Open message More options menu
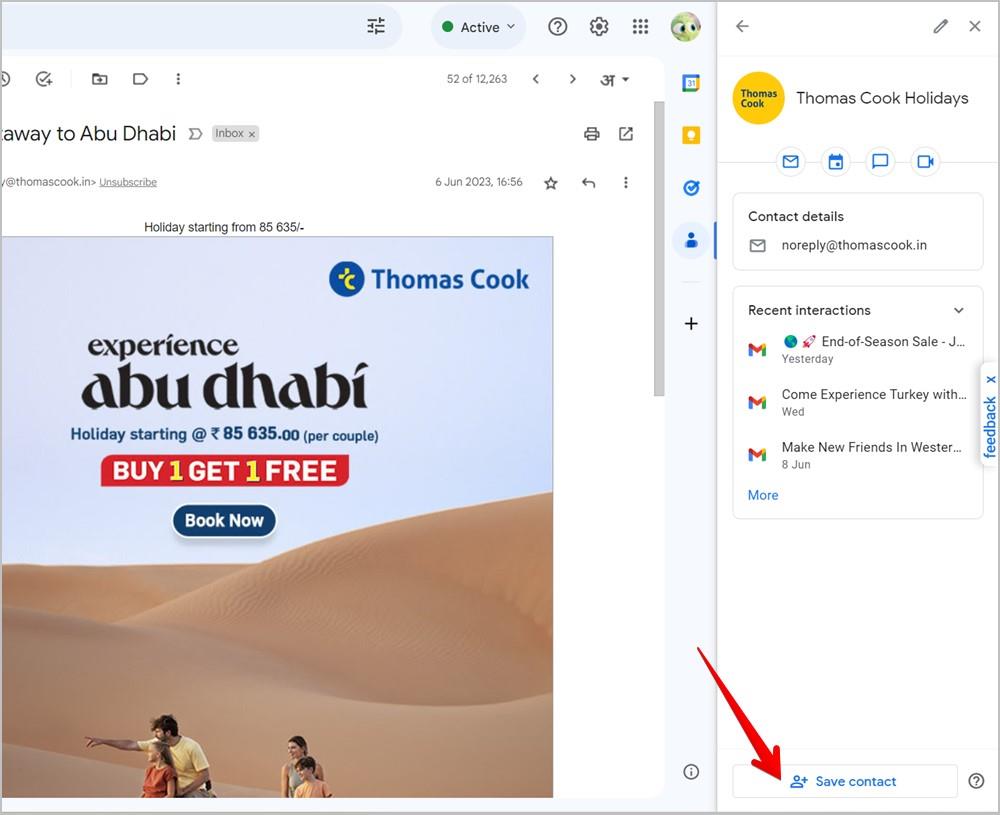This screenshot has height=815, width=1000. (626, 183)
